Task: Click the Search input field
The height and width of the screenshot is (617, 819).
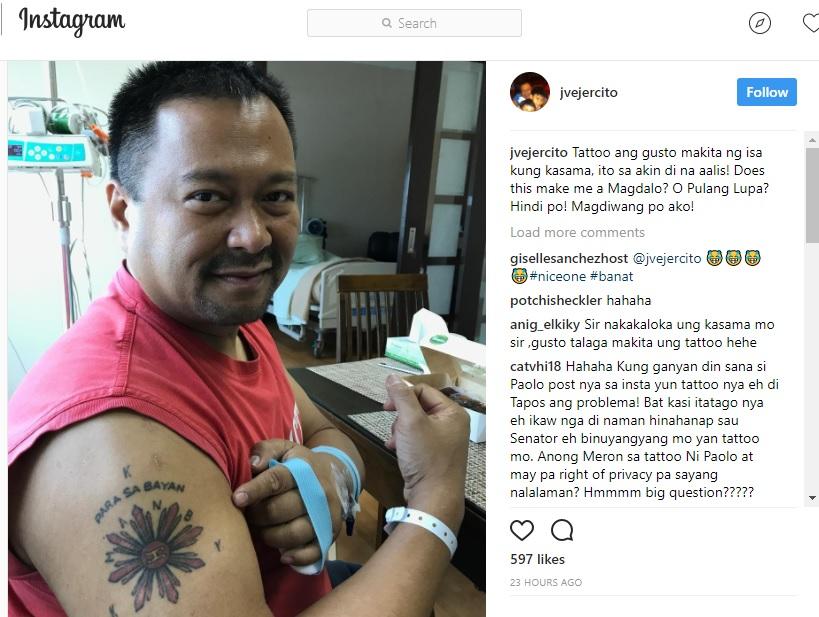Action: point(414,23)
